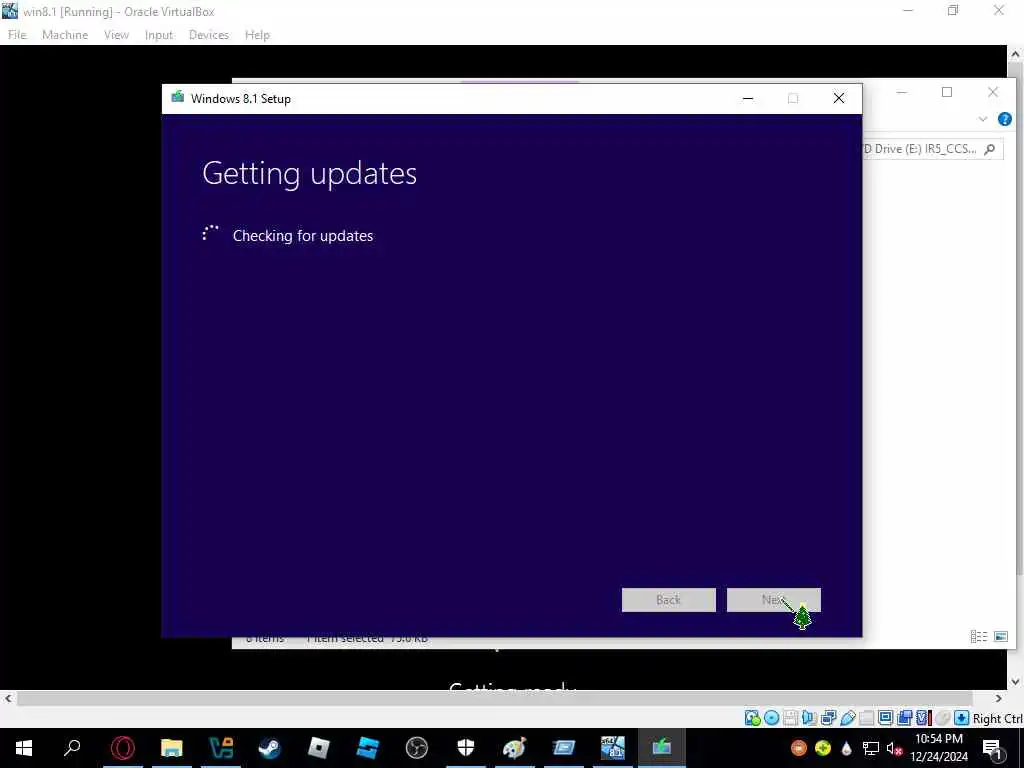Switch to the win8.1 VM taskbar icon
The height and width of the screenshot is (768, 1024).
point(613,748)
